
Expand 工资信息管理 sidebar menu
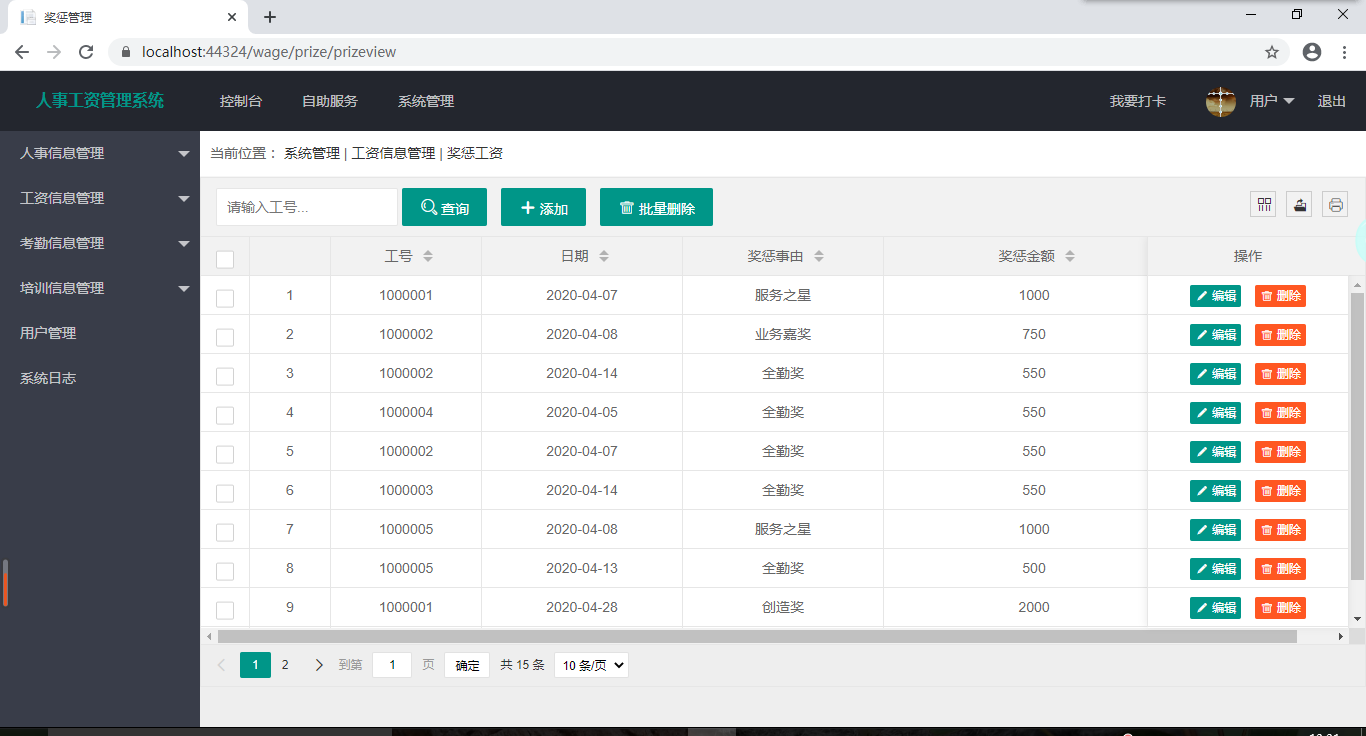click(100, 198)
